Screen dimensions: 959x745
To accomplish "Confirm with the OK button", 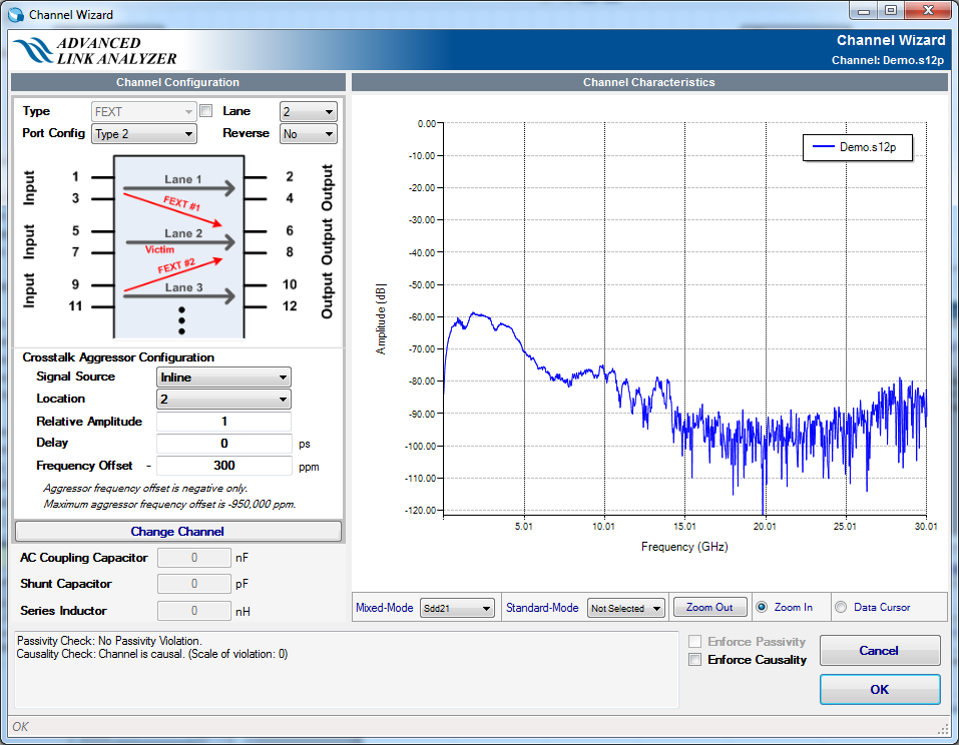I will click(879, 689).
